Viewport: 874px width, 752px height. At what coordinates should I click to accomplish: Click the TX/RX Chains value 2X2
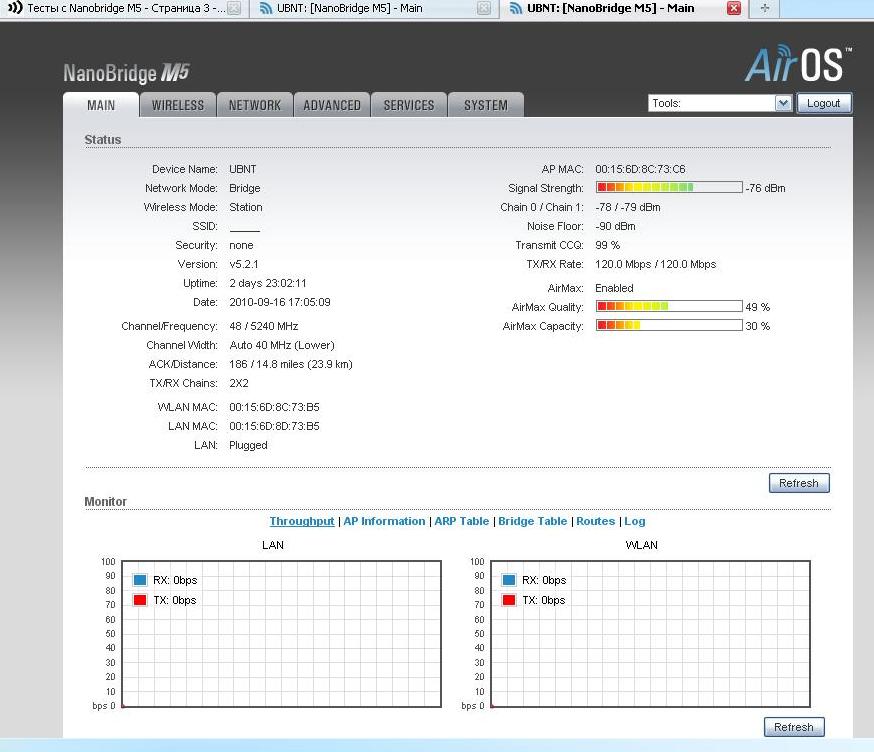point(239,382)
